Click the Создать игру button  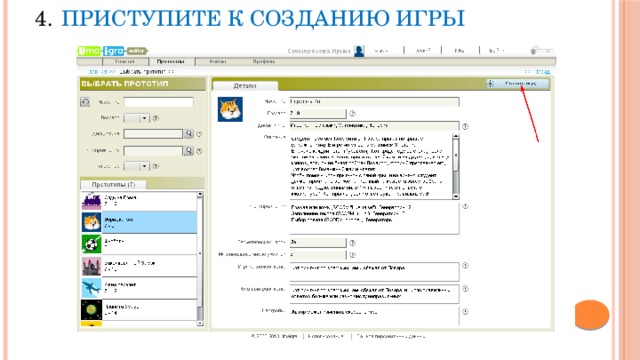tap(518, 84)
